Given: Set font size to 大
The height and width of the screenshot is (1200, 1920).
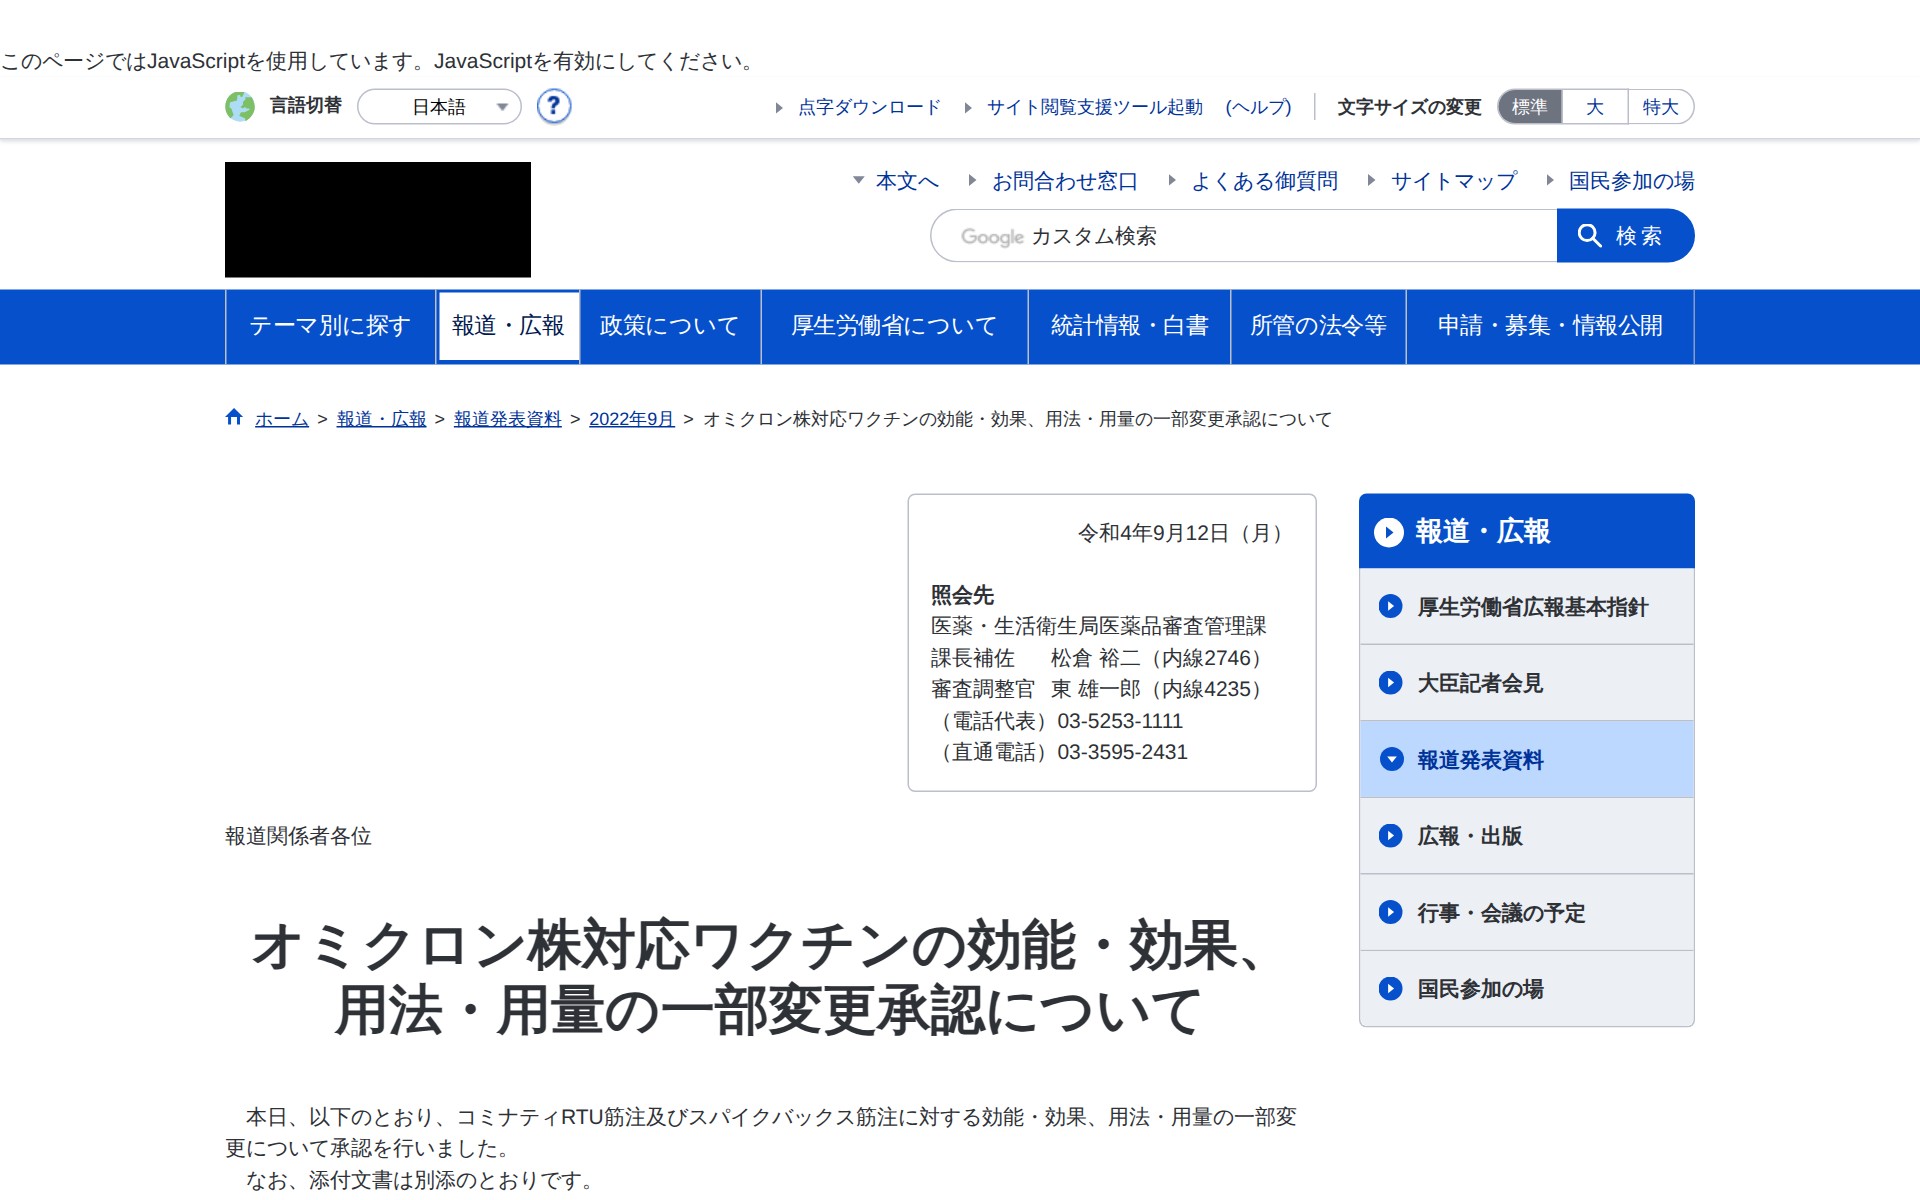Looking at the screenshot, I should tap(1594, 107).
